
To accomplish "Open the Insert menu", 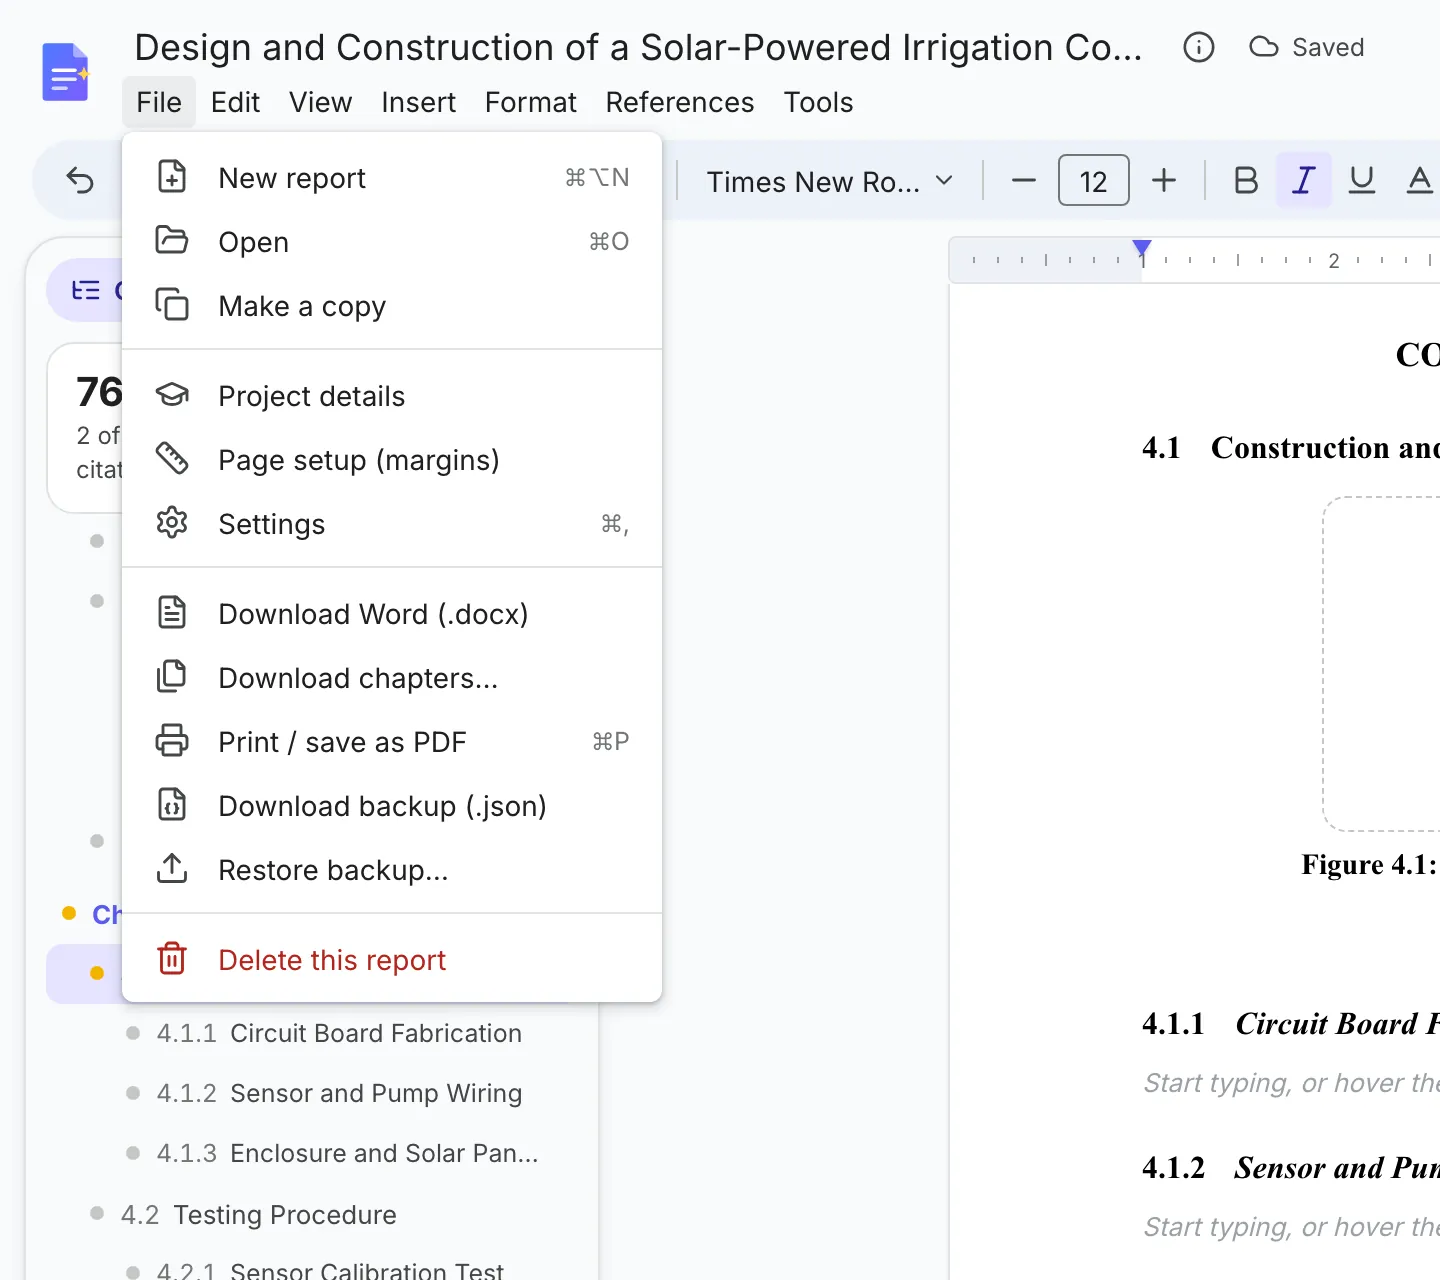I will click(x=419, y=102).
